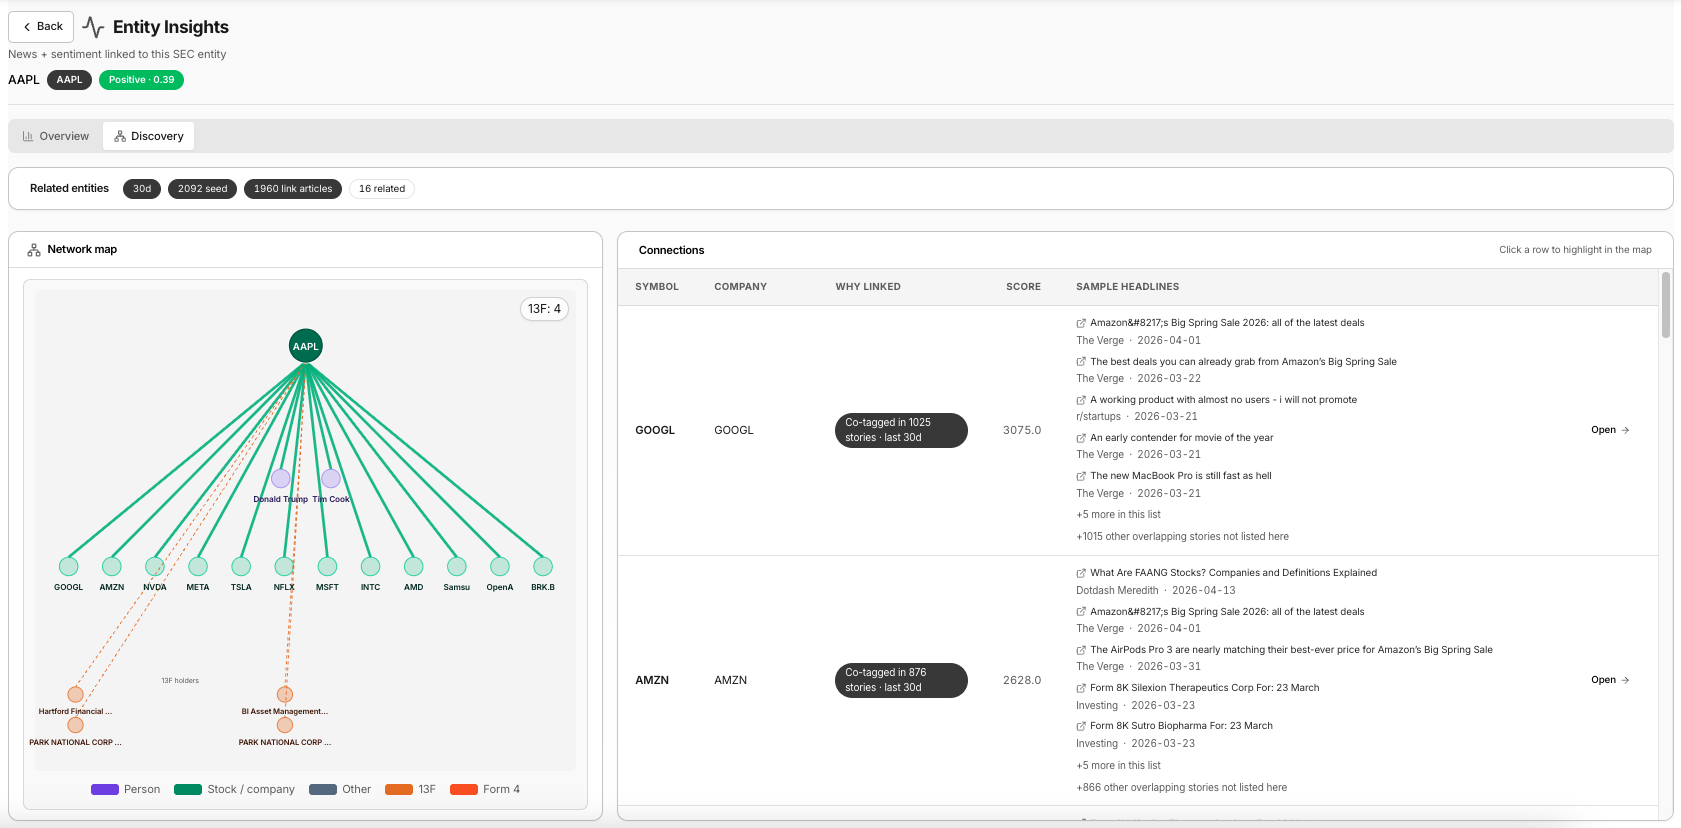
Task: Click '+1015 other overlapping stories' text
Action: pos(1182,537)
